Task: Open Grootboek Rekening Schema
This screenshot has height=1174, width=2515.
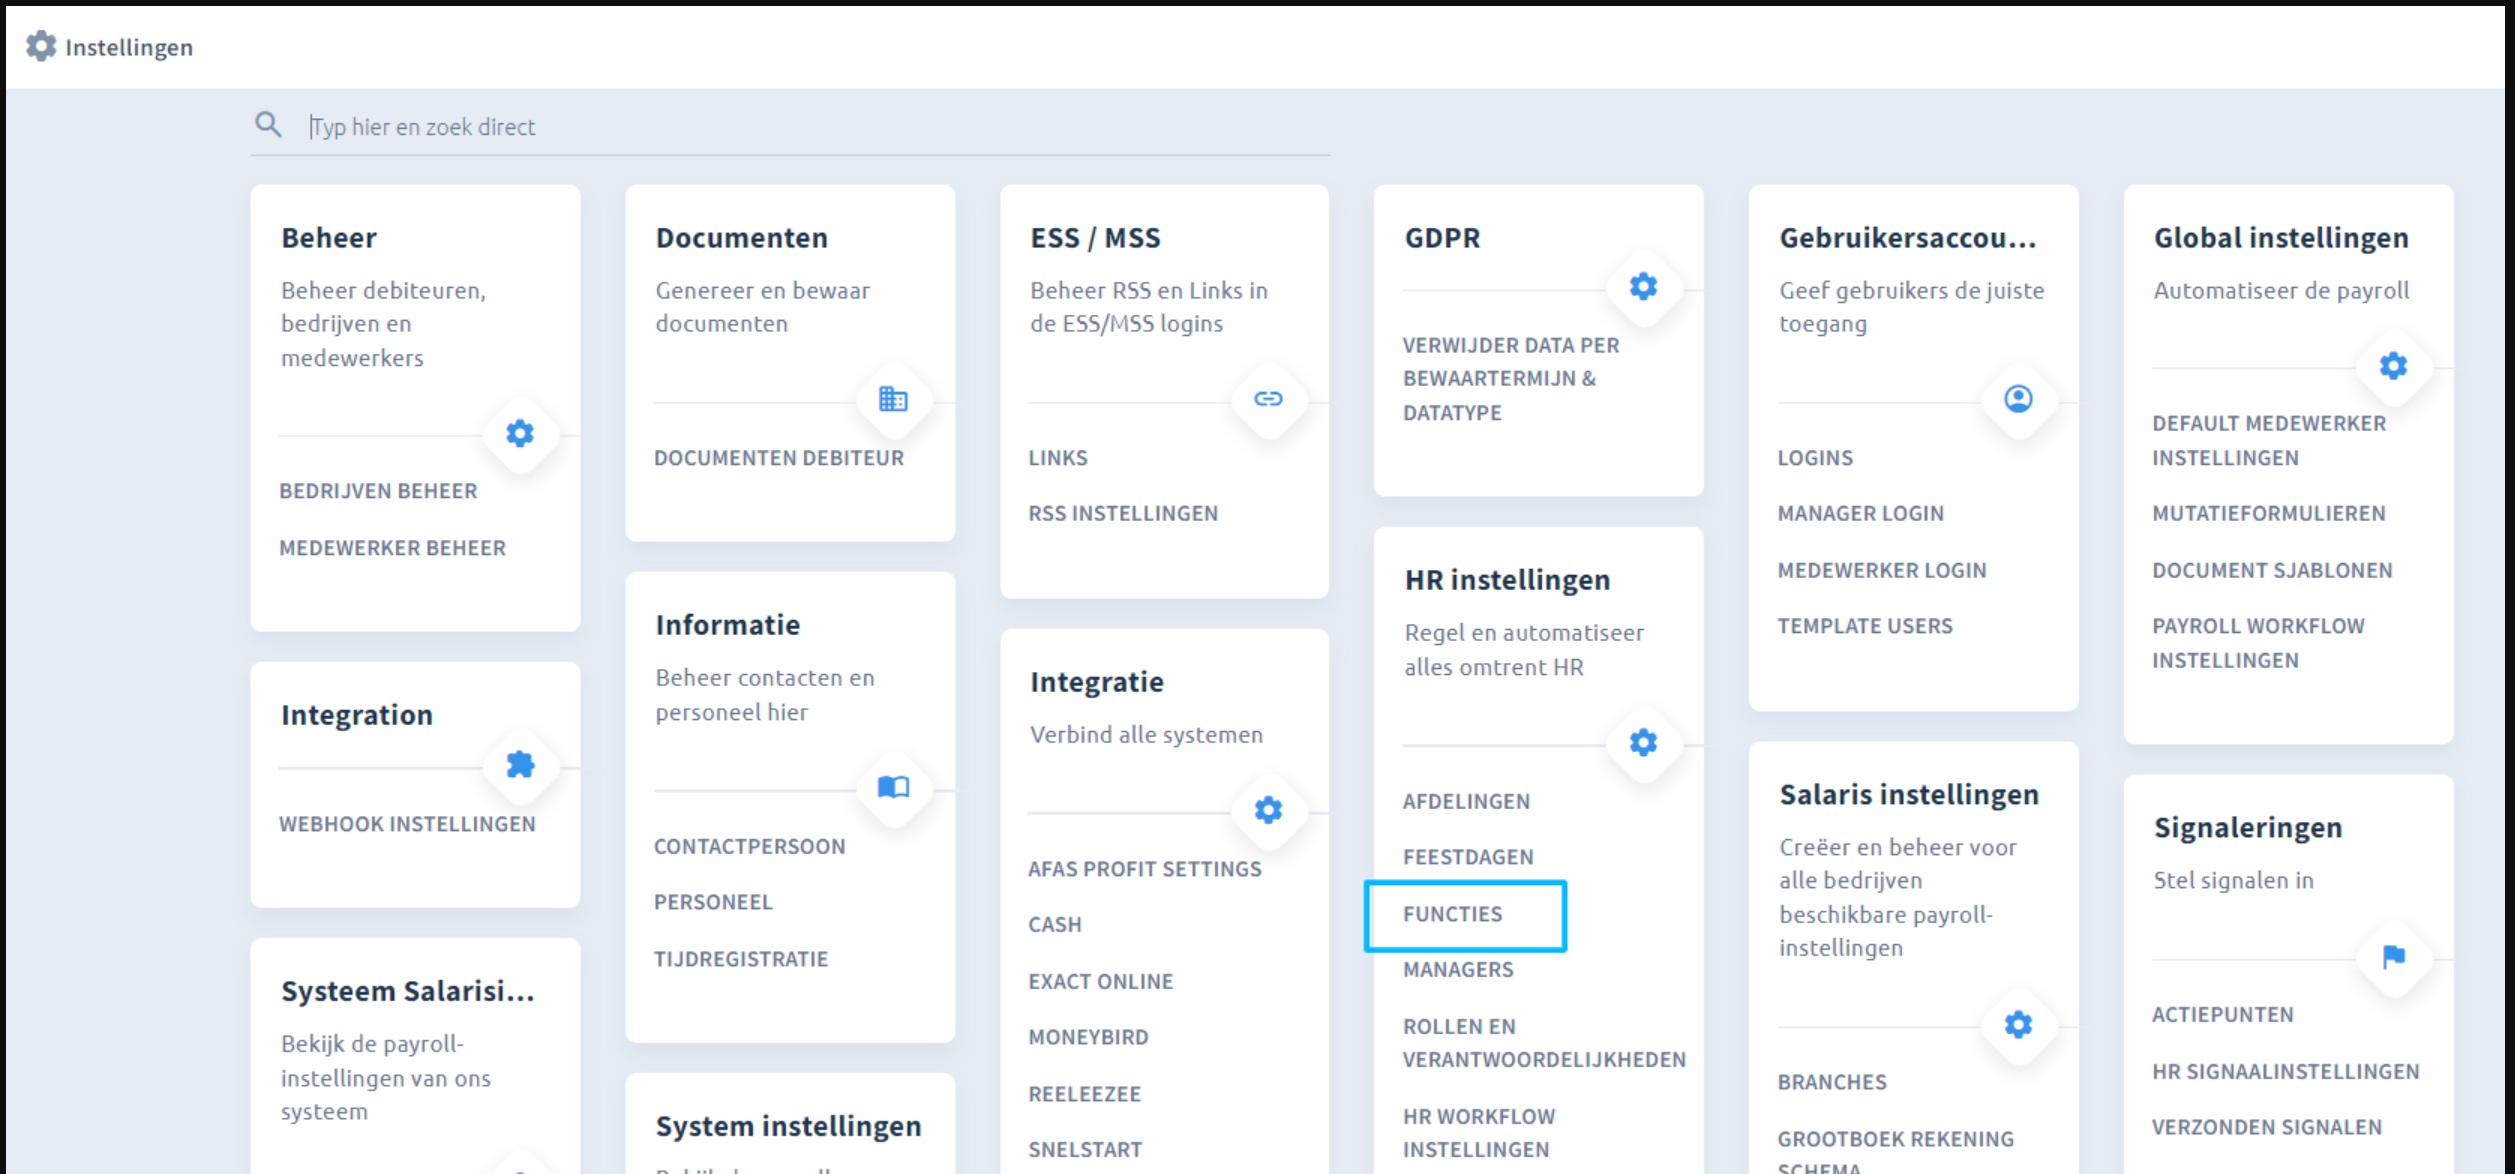Action: coord(1895,1151)
